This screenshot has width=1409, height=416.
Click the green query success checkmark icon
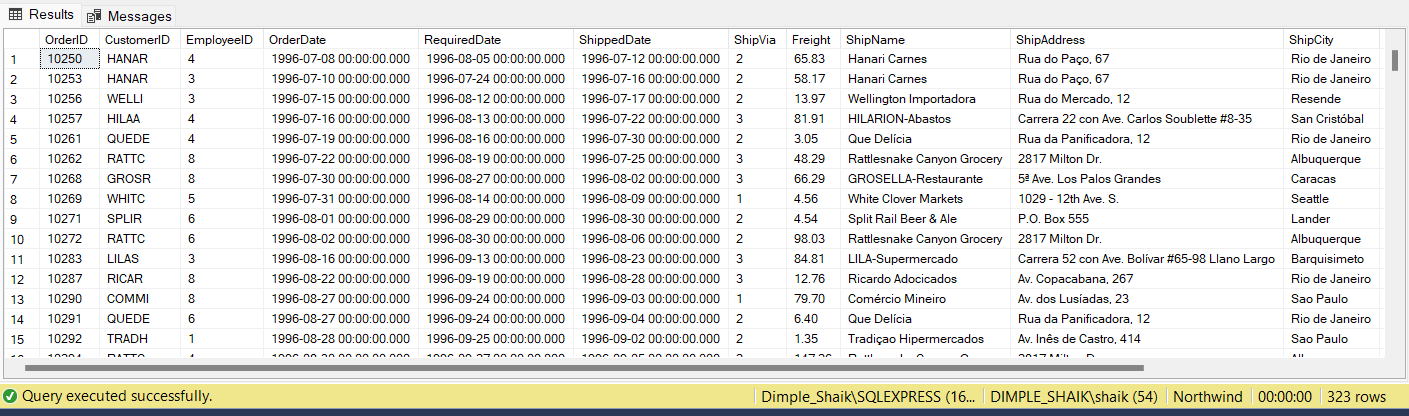pyautogui.click(x=10, y=396)
